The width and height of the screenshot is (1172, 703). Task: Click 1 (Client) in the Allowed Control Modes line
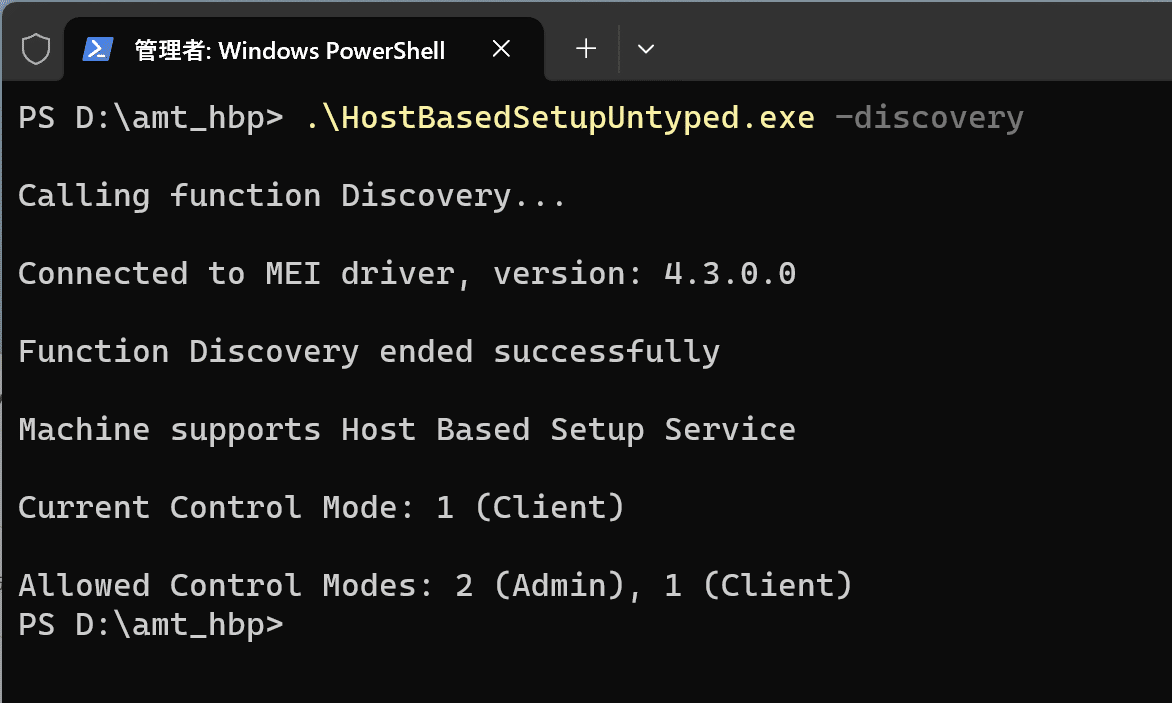click(x=758, y=586)
